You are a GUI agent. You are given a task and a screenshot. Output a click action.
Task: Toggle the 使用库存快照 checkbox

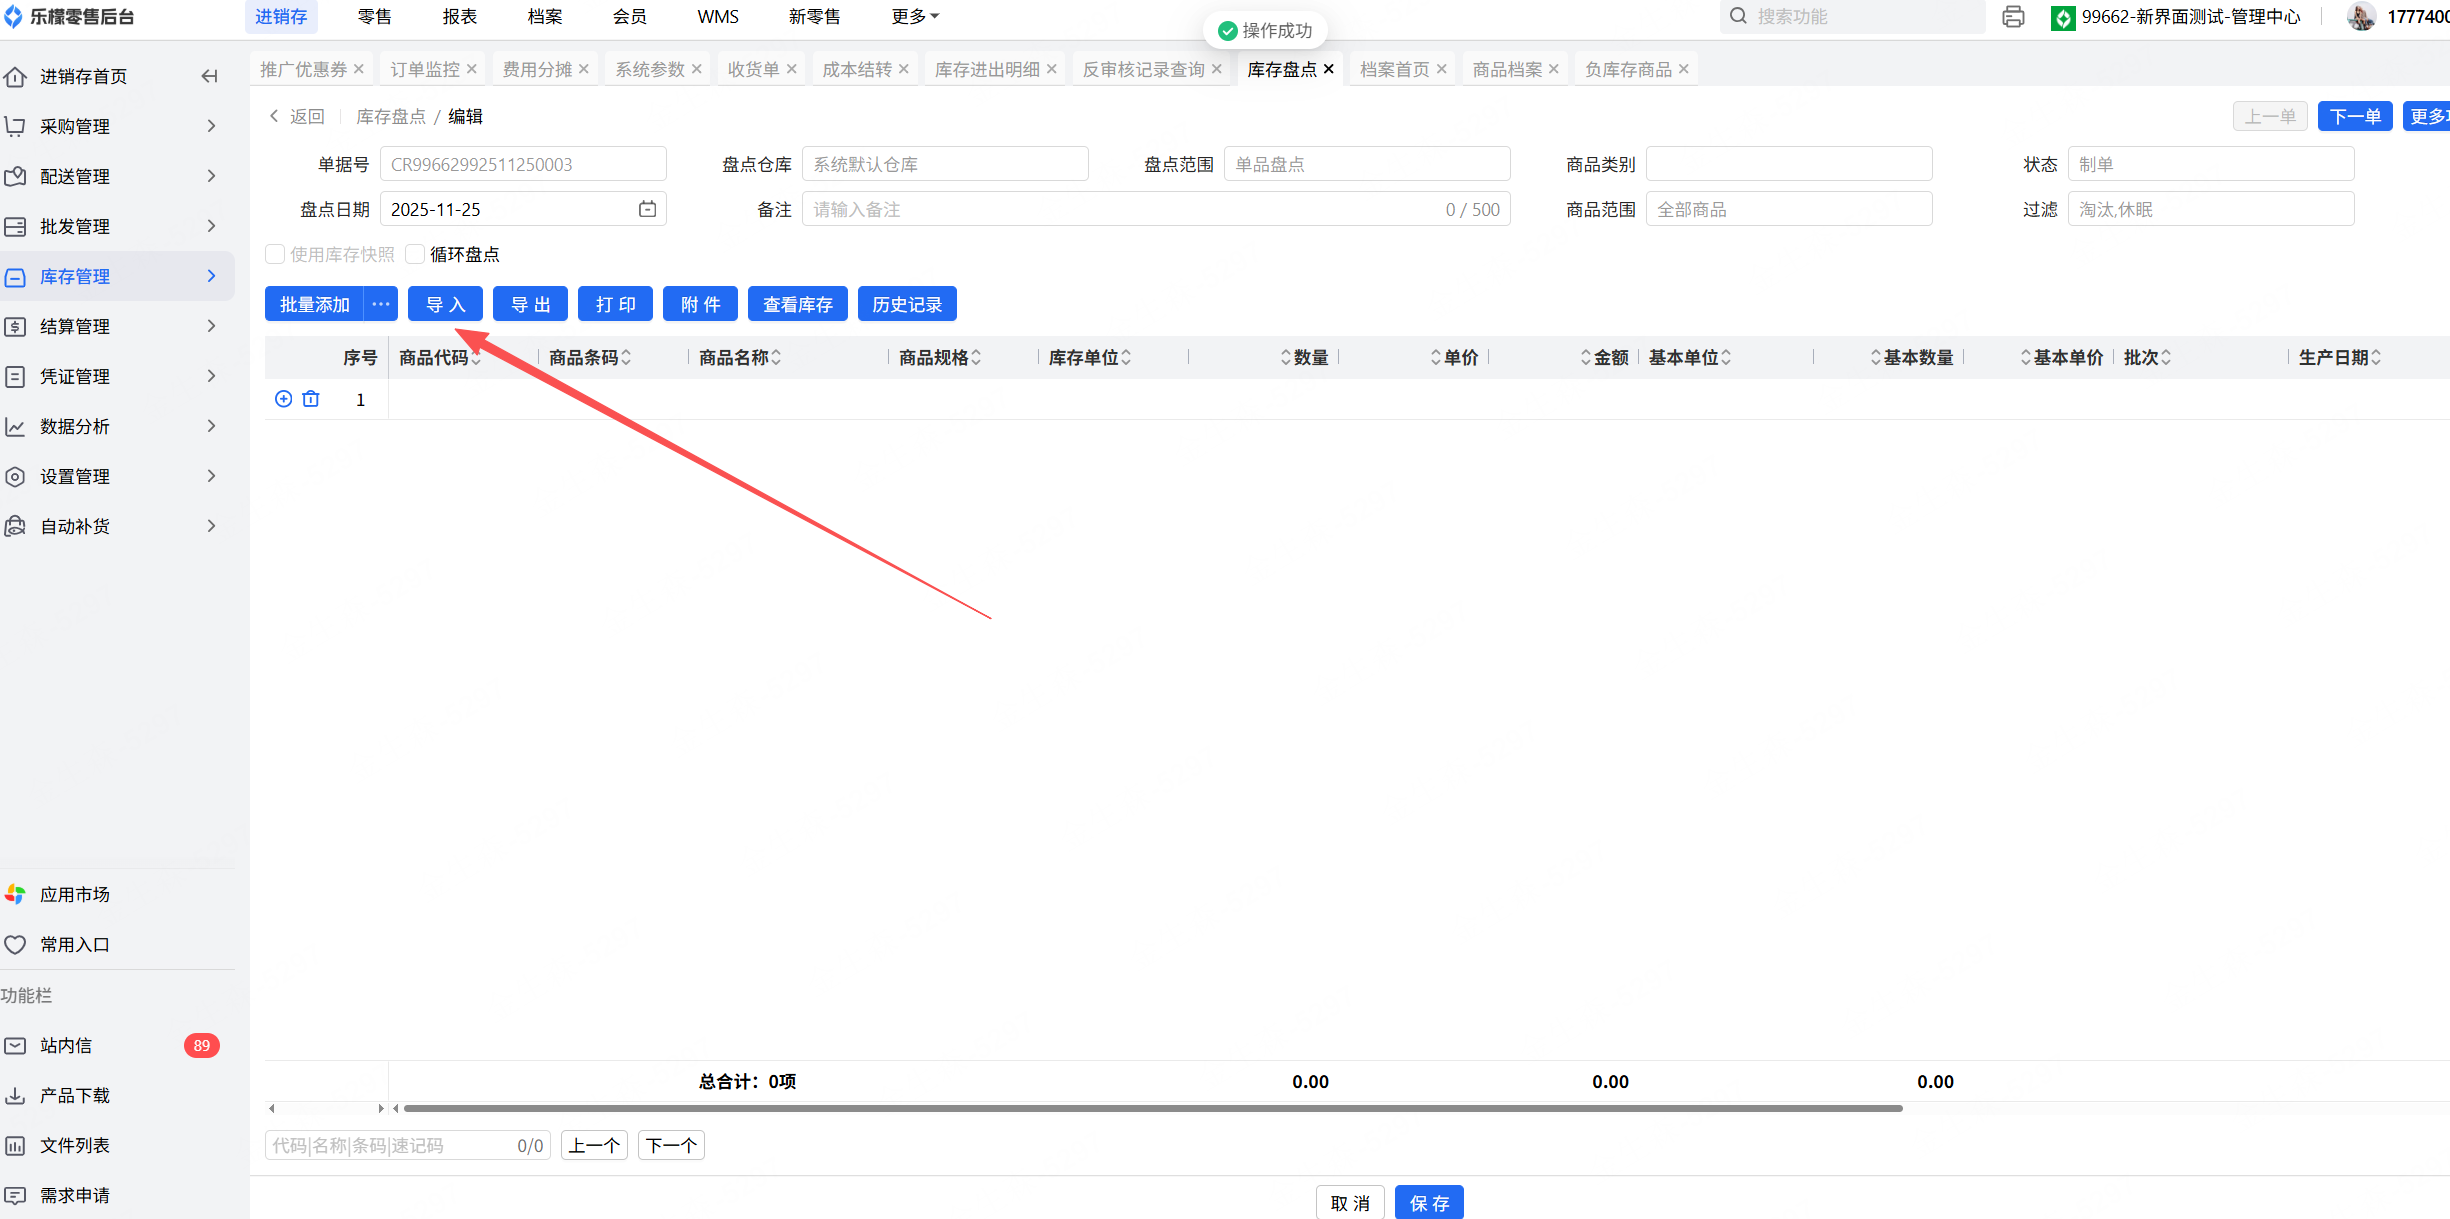coord(275,254)
